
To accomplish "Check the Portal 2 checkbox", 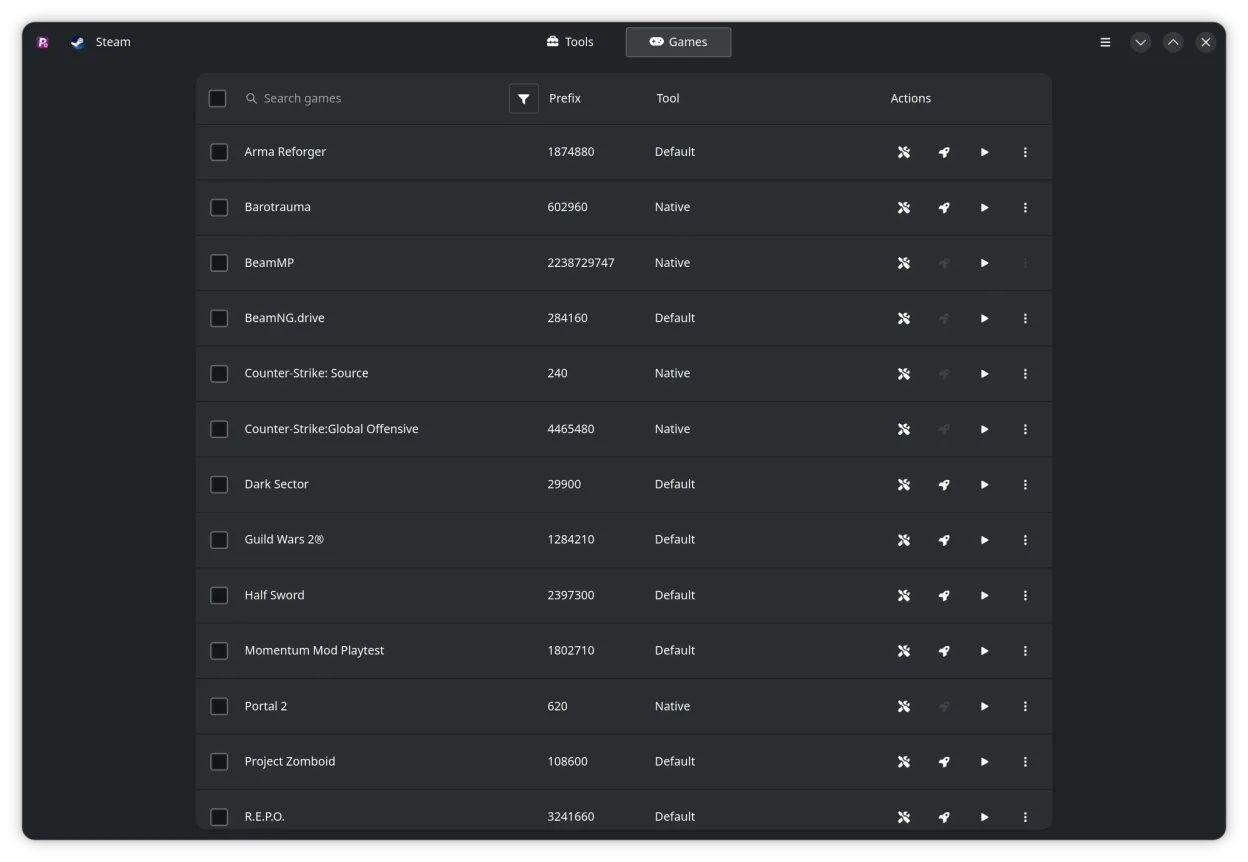I will point(219,706).
